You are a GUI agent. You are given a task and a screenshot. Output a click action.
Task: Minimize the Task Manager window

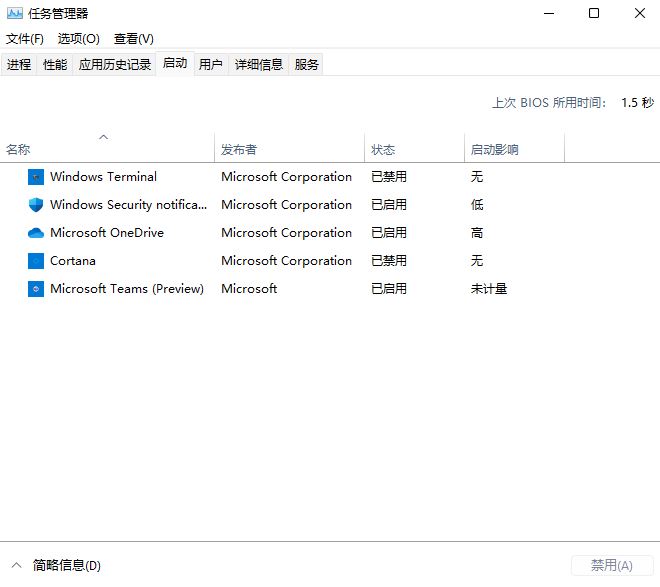point(549,13)
